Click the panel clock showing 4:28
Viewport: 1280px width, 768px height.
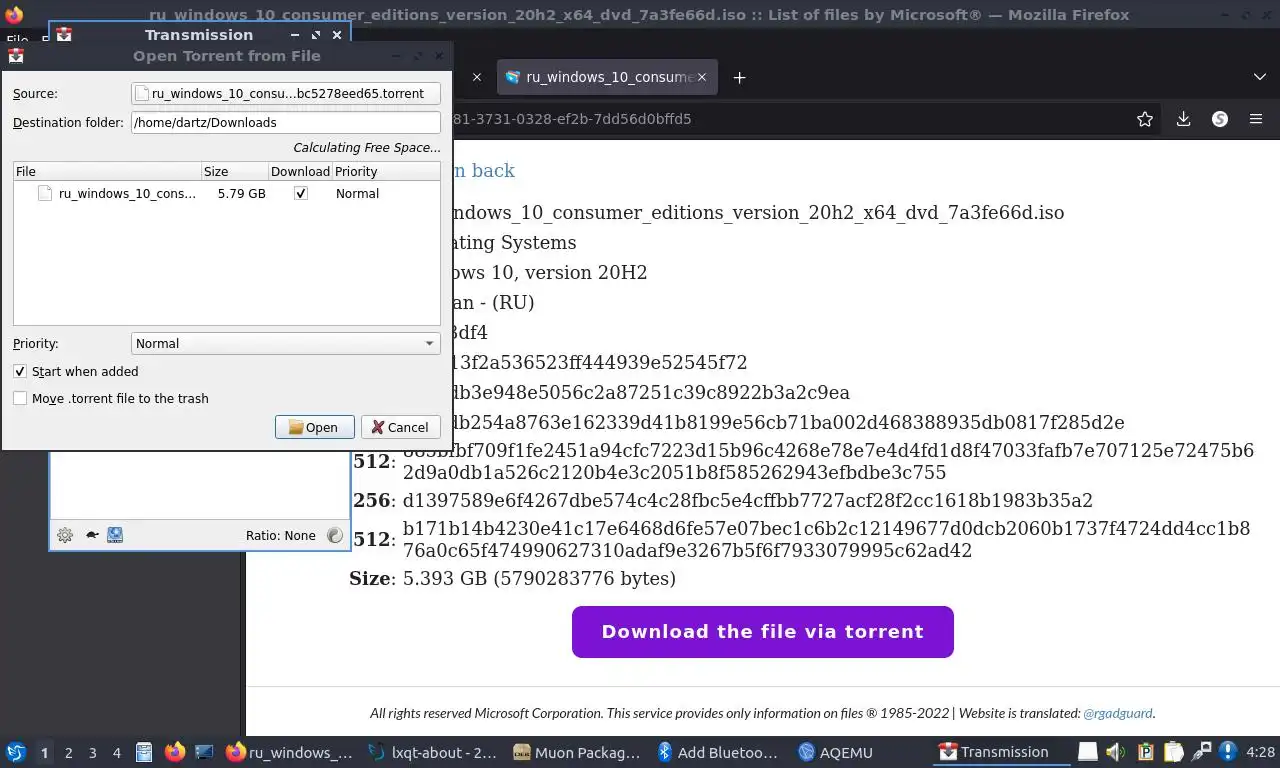coord(1261,752)
